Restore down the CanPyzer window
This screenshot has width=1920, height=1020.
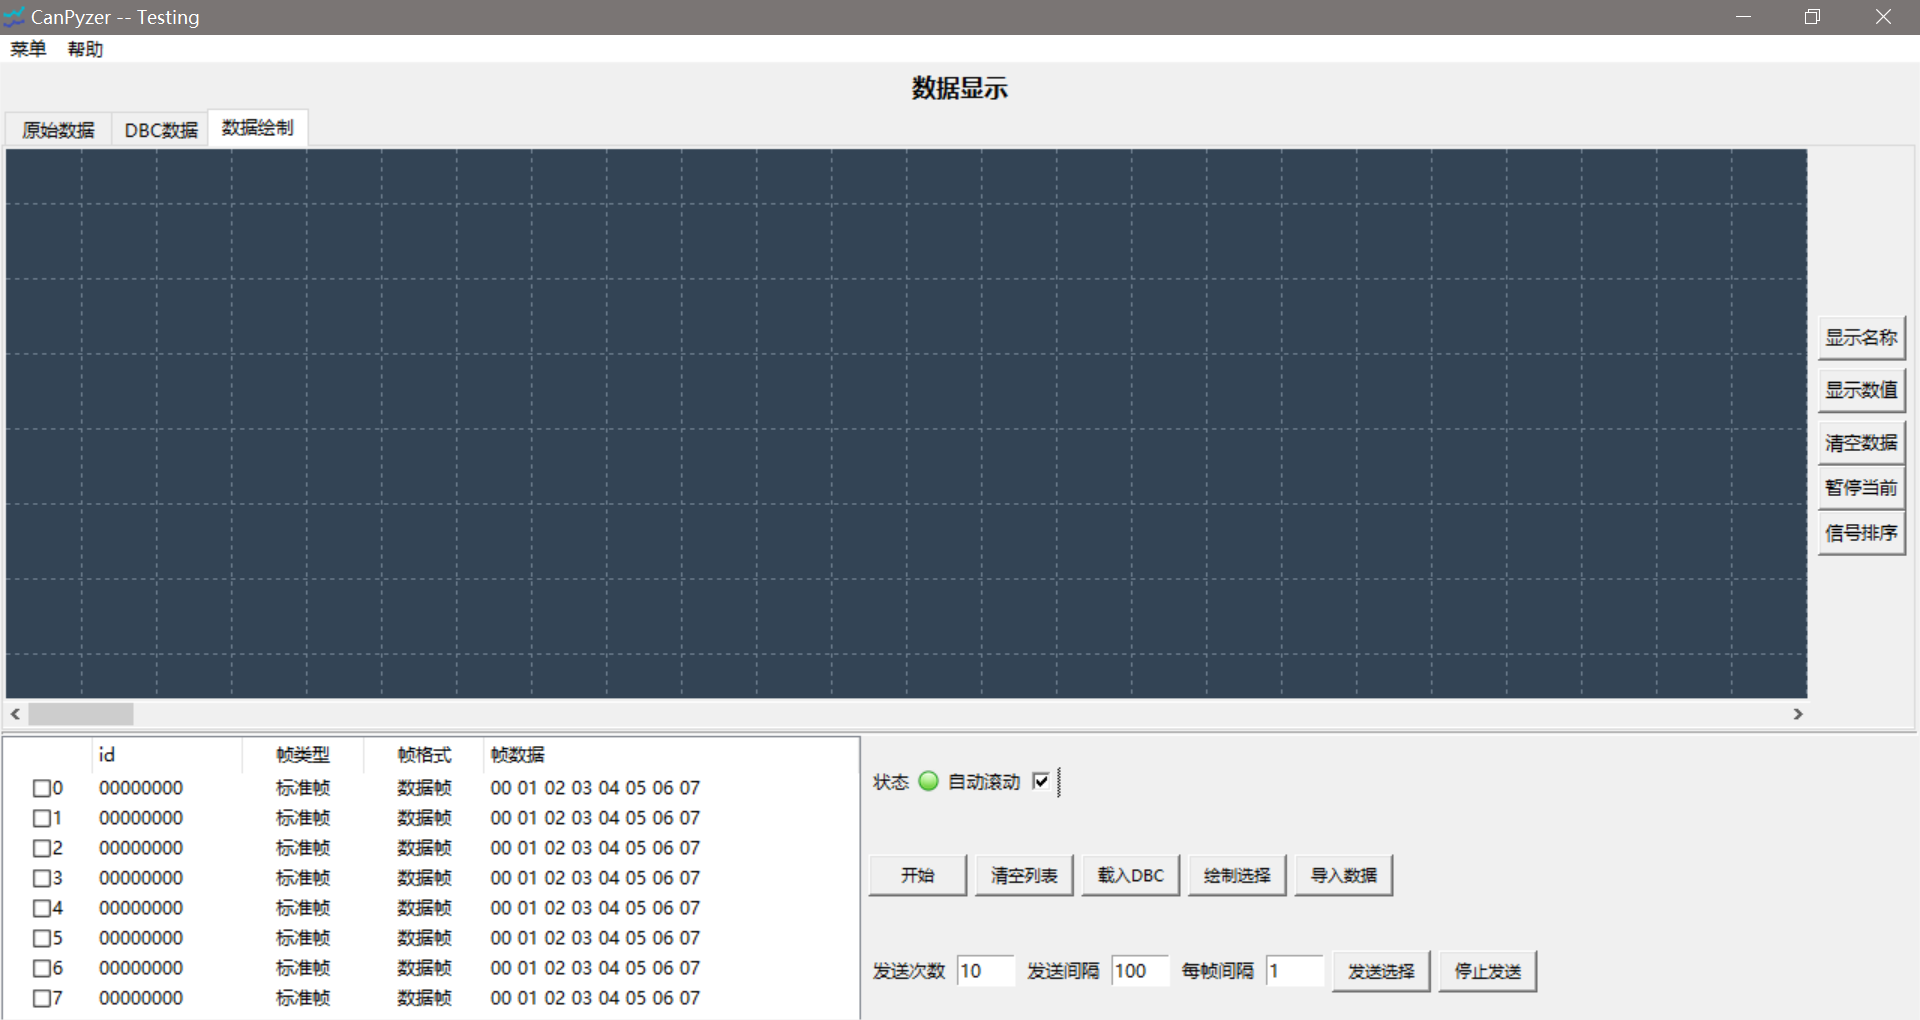point(1812,17)
